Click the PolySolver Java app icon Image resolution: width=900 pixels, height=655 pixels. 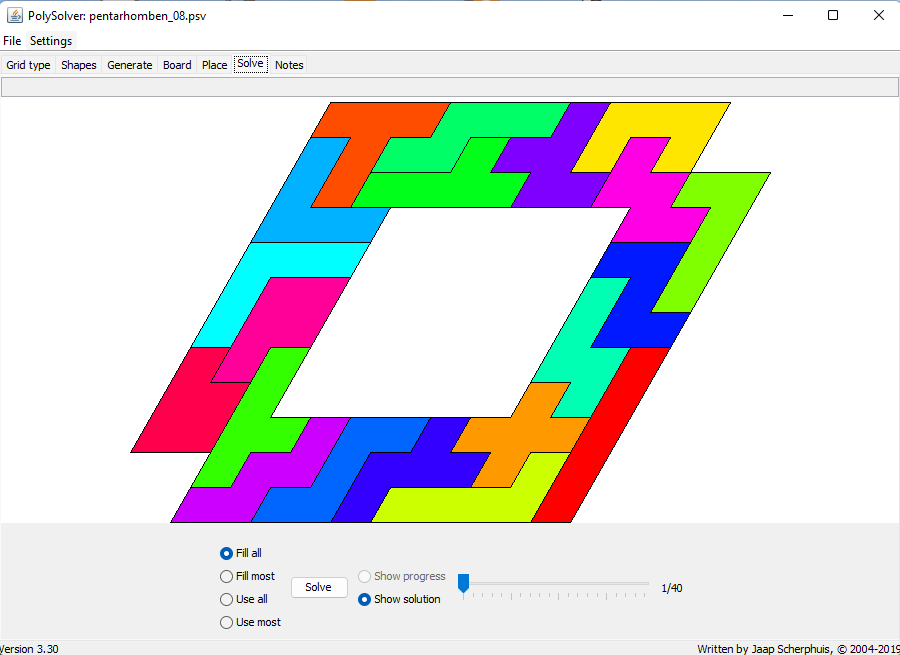[x=14, y=15]
